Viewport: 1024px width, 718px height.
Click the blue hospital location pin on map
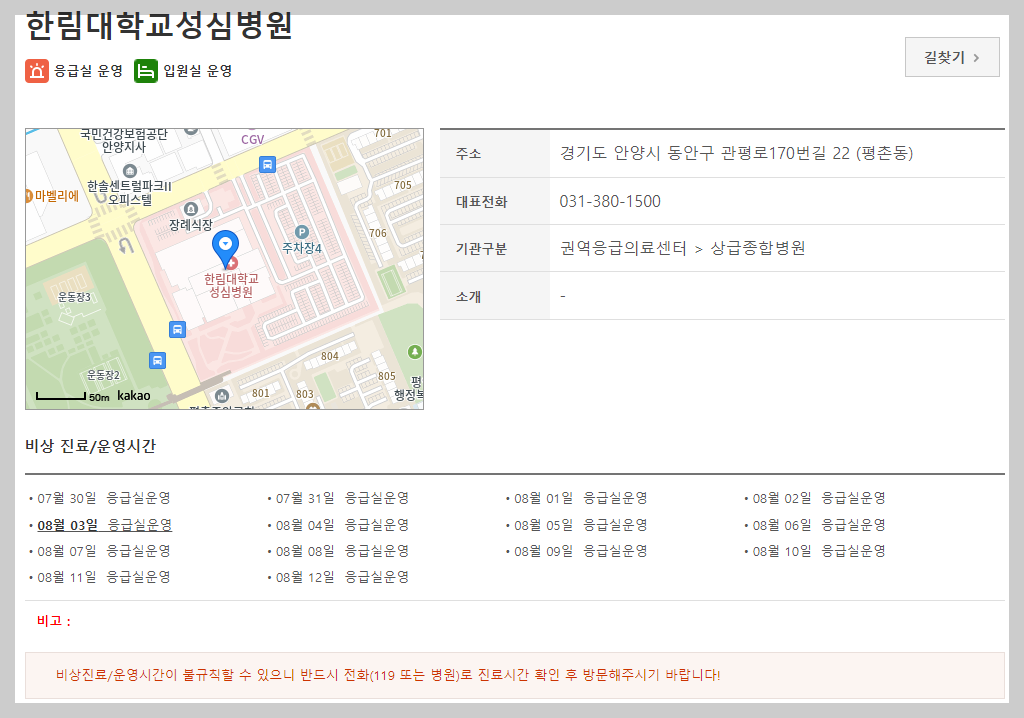[225, 249]
